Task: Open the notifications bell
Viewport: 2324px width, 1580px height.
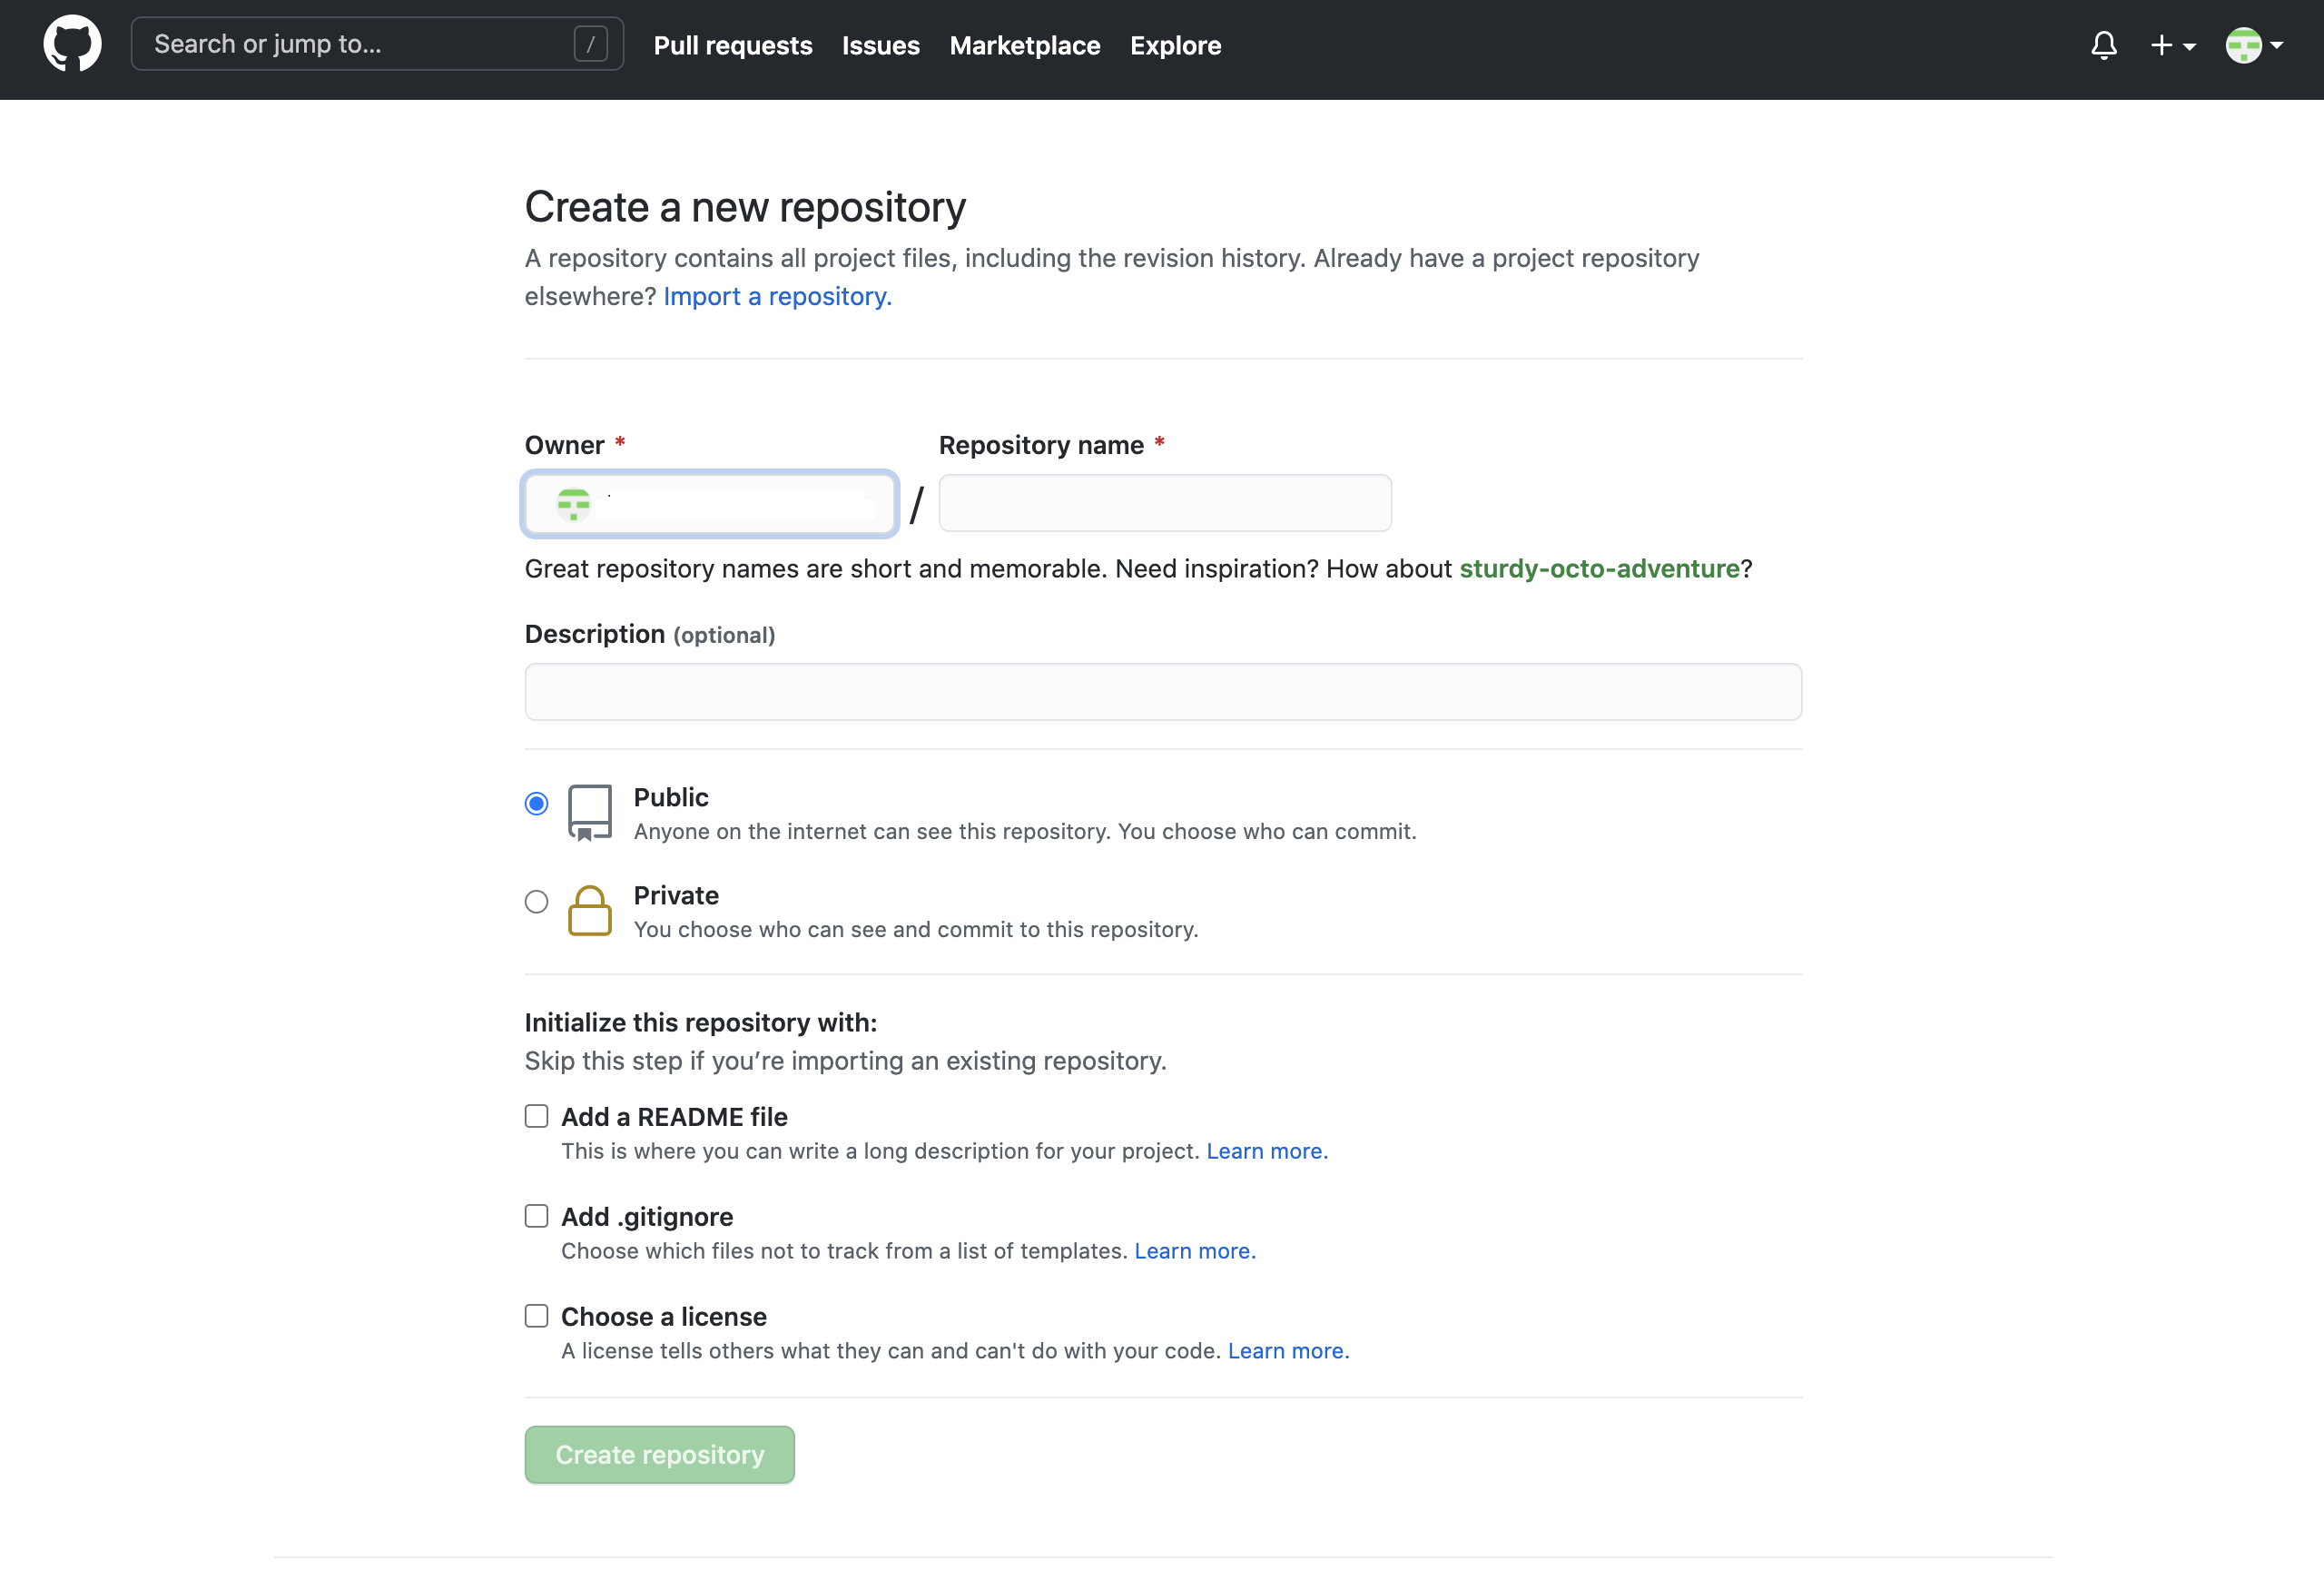Action: pyautogui.click(x=2103, y=45)
